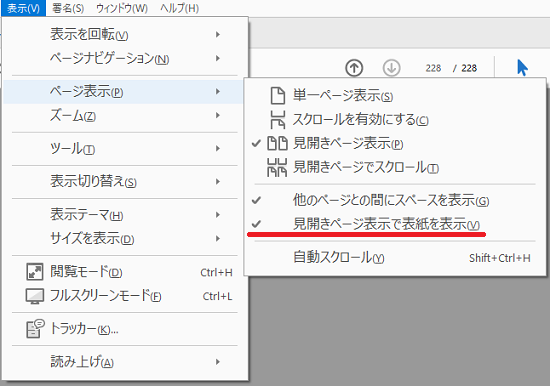
Task: Open the ヘルプ(H) menu
Action: (180, 8)
